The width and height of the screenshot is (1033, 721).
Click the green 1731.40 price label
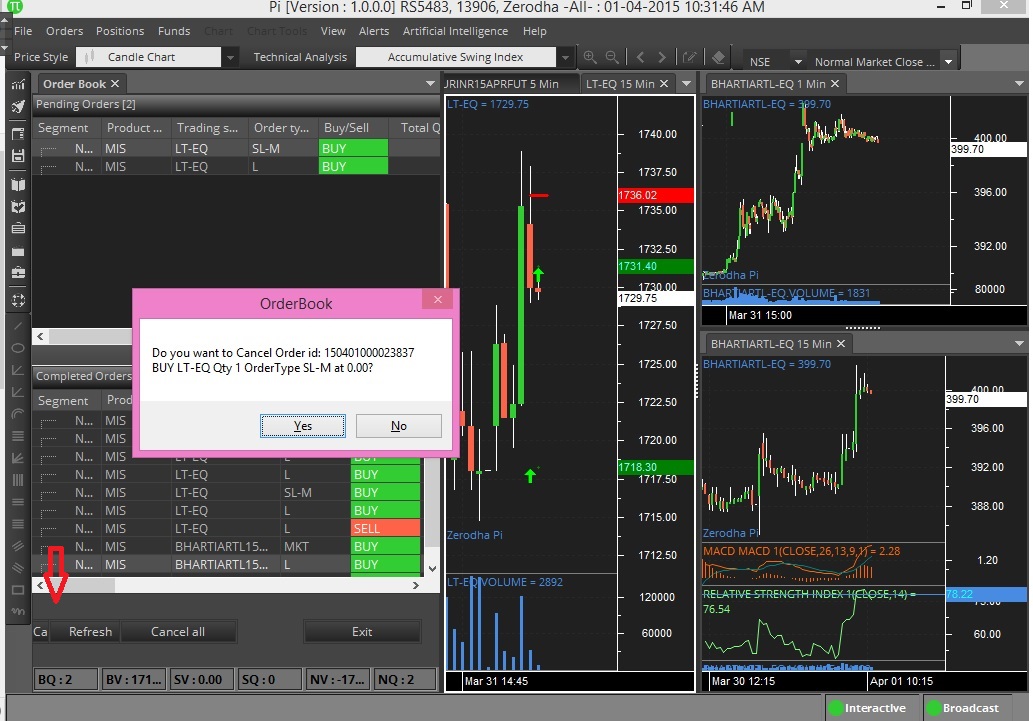pyautogui.click(x=655, y=266)
